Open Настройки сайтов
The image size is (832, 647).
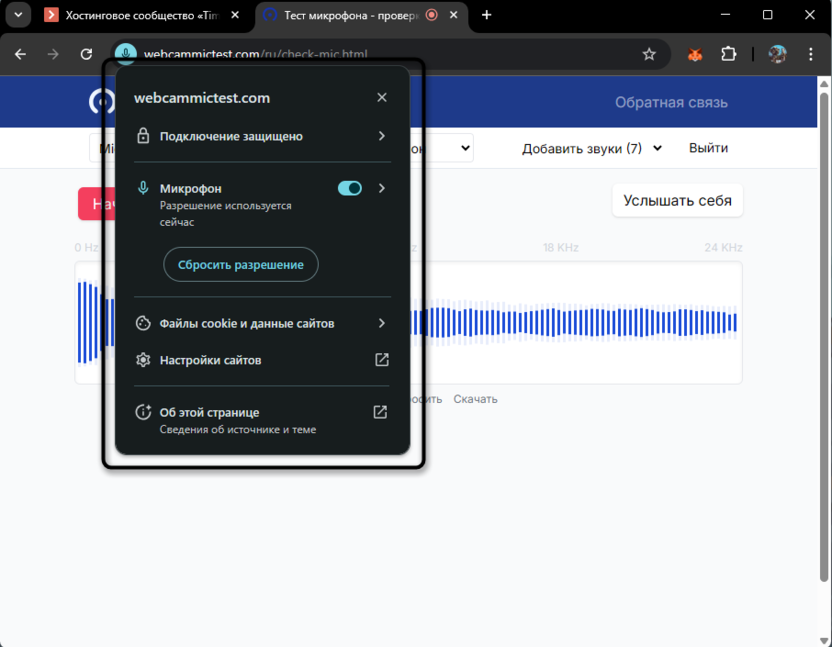[262, 360]
